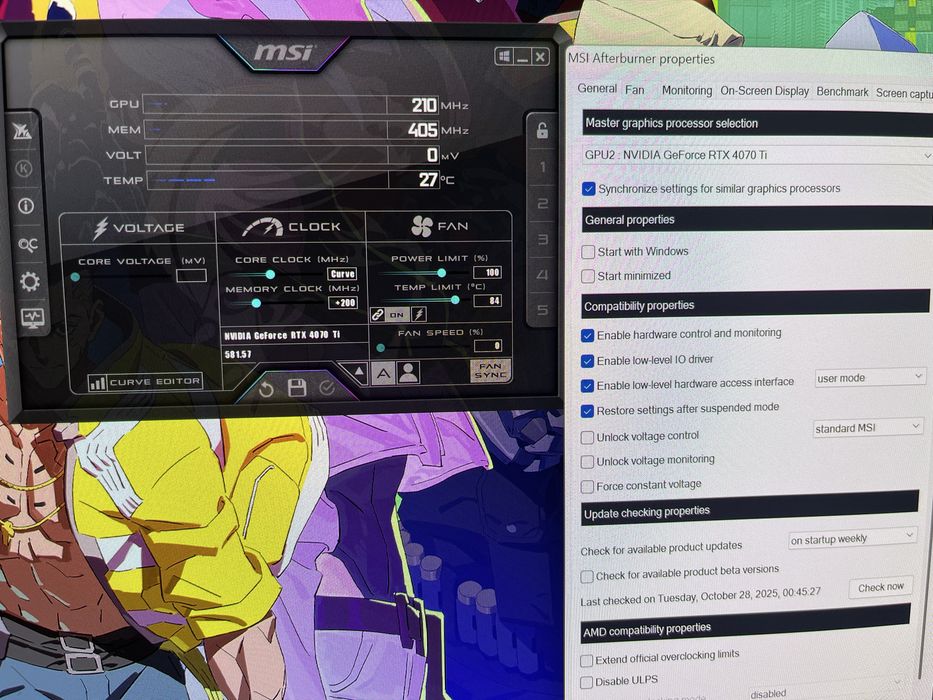The image size is (933, 700).
Task: Click the profile lock padlock icon
Action: tap(542, 130)
